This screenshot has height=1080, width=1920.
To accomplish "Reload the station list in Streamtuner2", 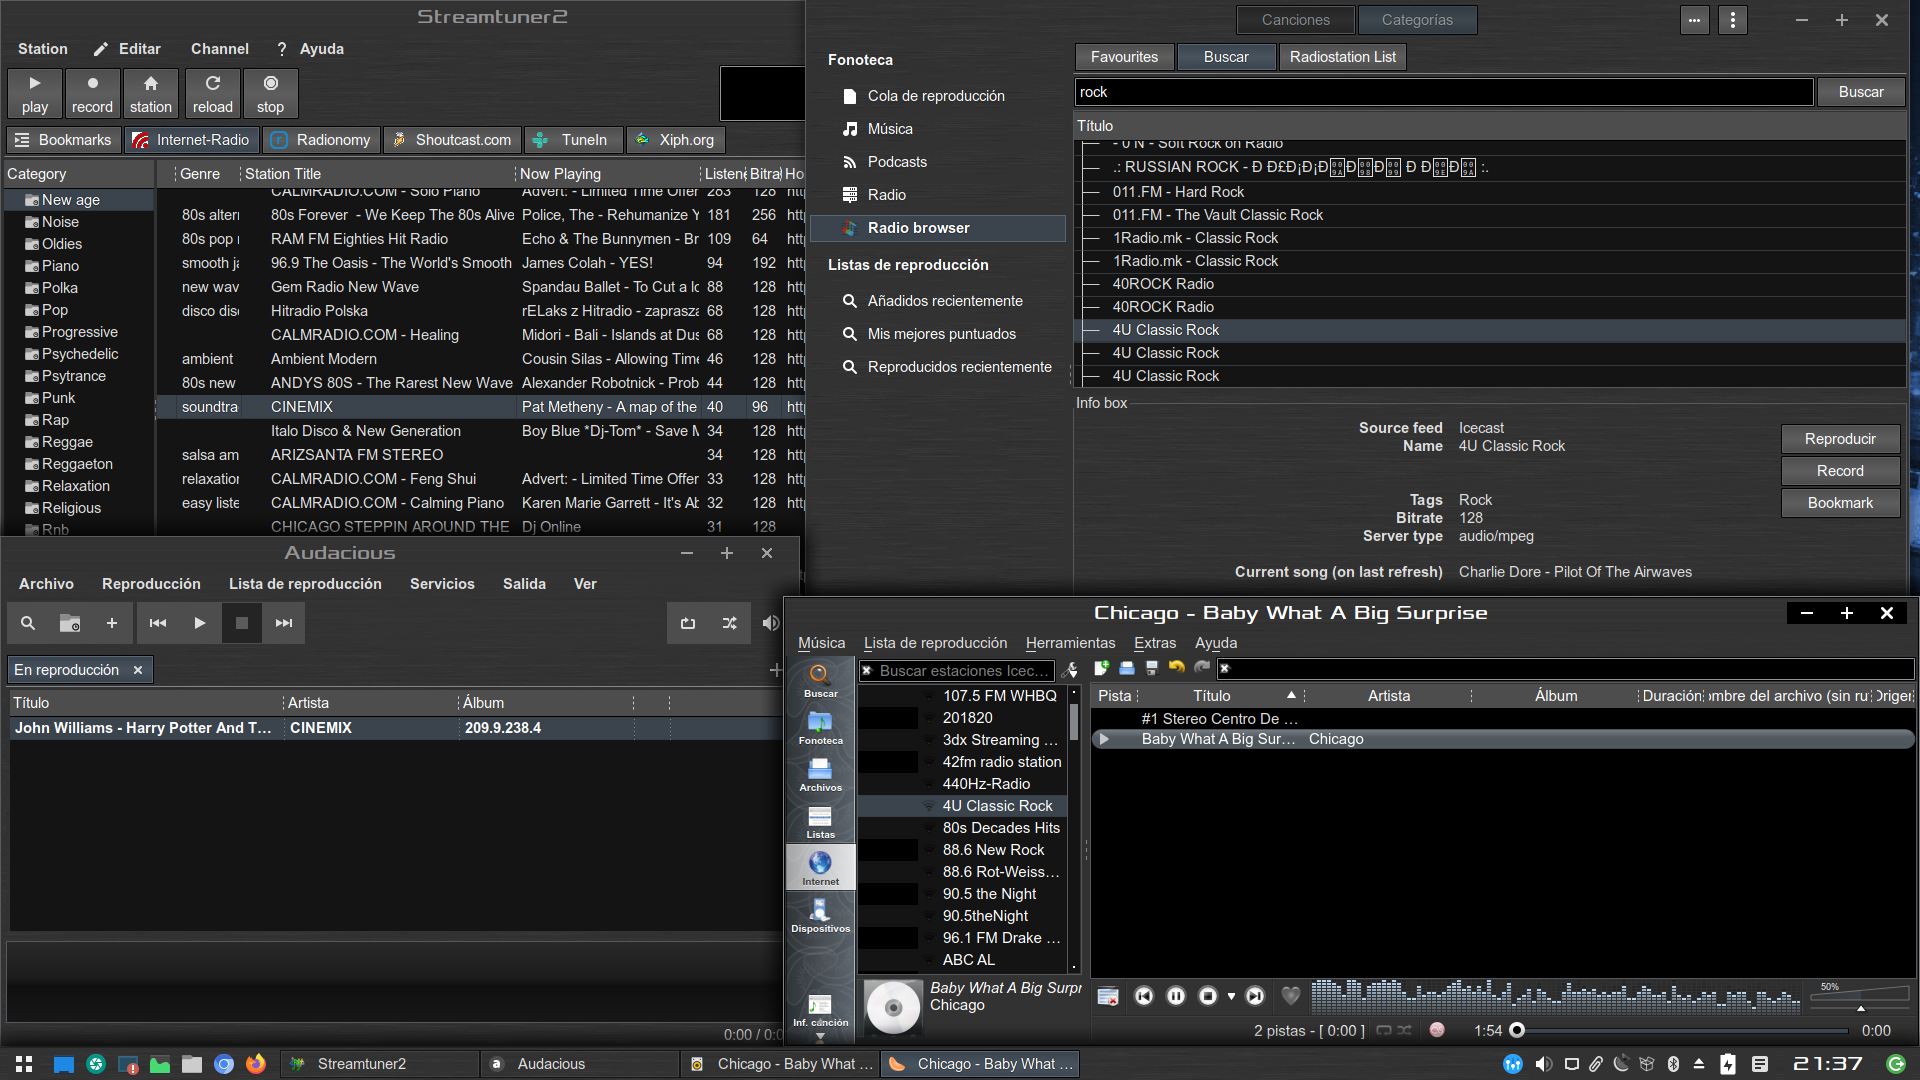I will click(213, 94).
